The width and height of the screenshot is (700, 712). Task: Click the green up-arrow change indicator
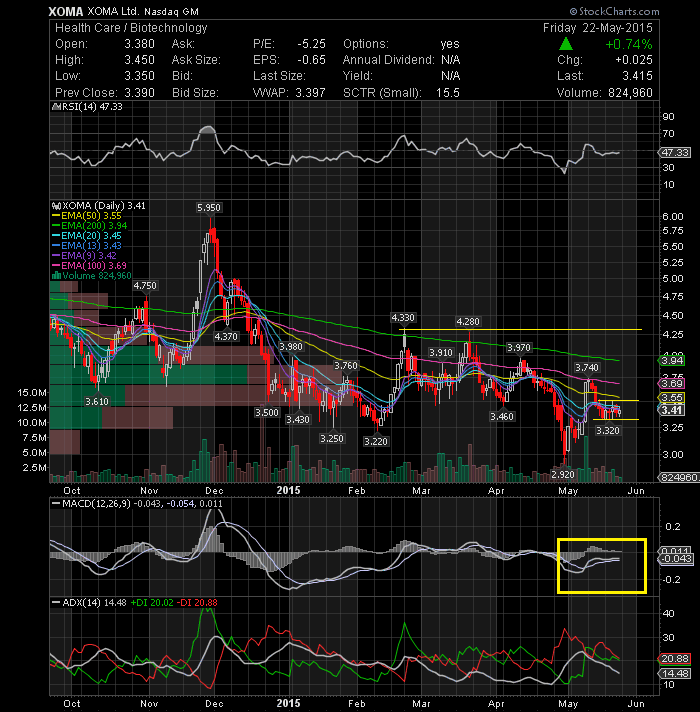[x=566, y=44]
